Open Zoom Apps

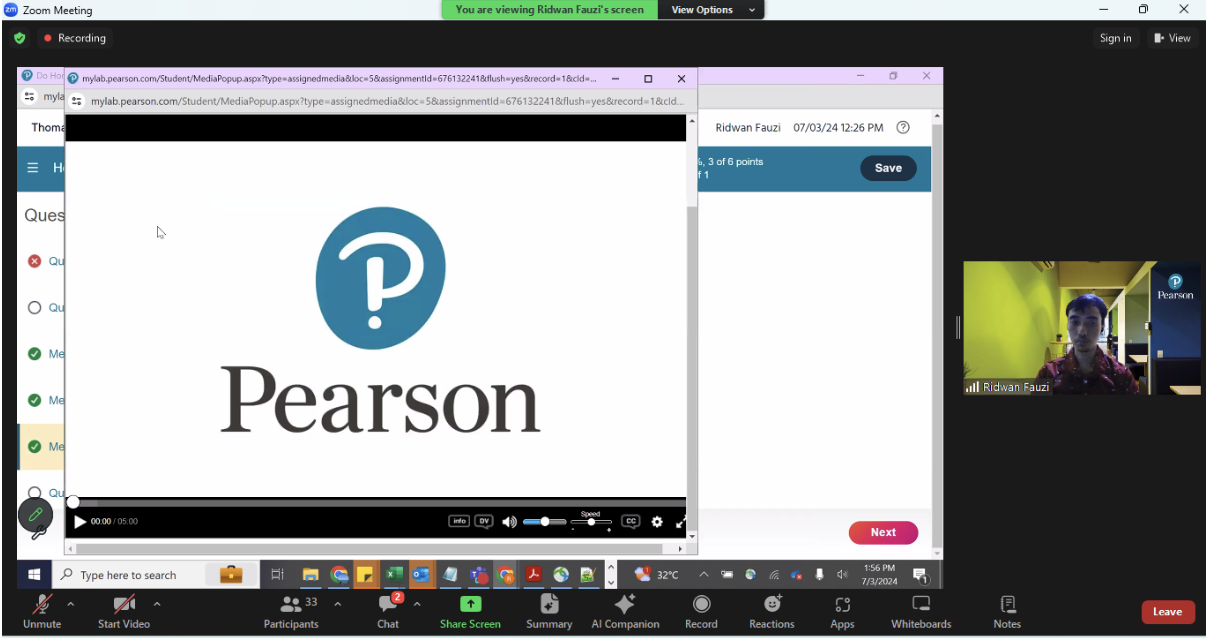(842, 610)
